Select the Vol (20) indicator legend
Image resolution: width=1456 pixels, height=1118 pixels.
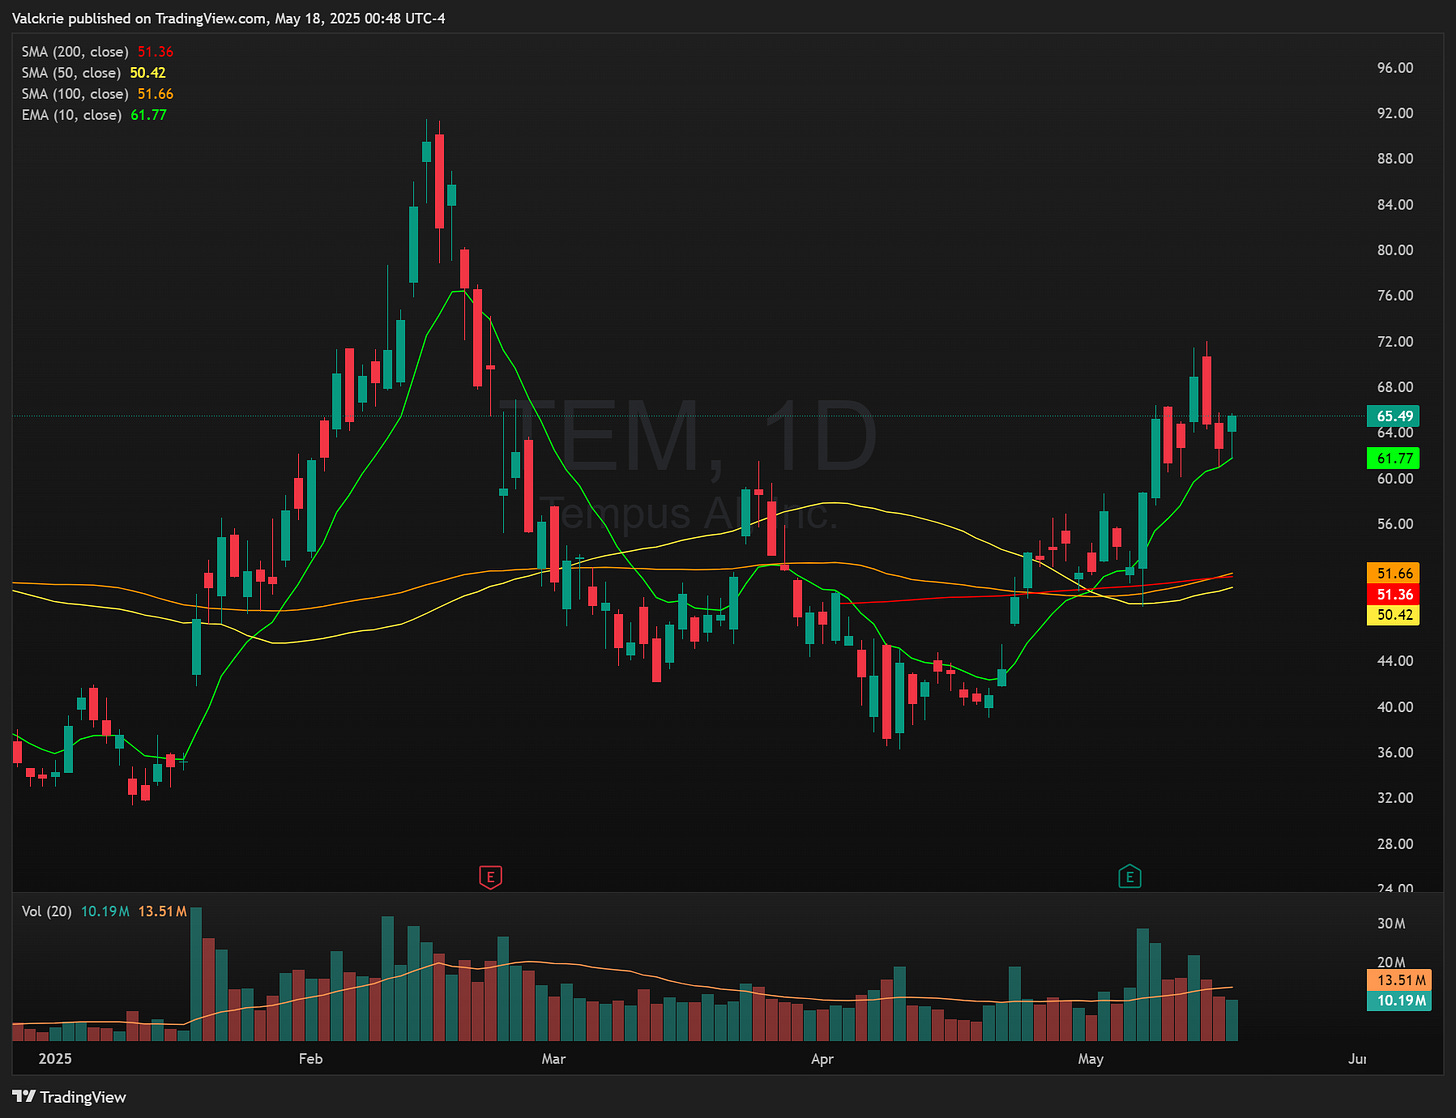click(105, 911)
